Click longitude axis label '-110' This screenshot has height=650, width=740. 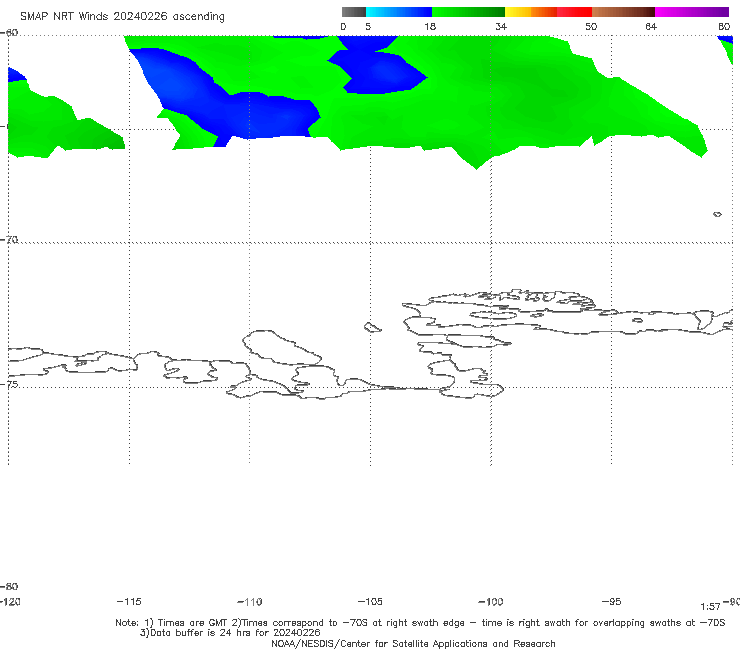click(x=250, y=602)
